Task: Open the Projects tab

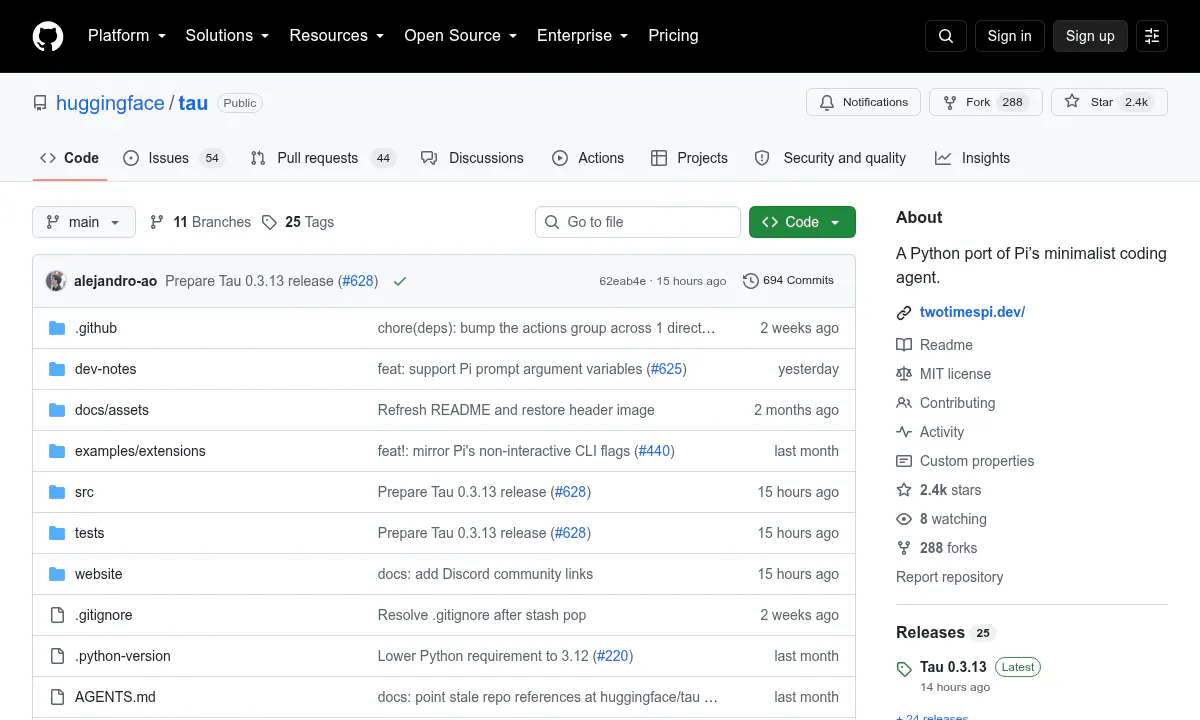Action: (689, 158)
